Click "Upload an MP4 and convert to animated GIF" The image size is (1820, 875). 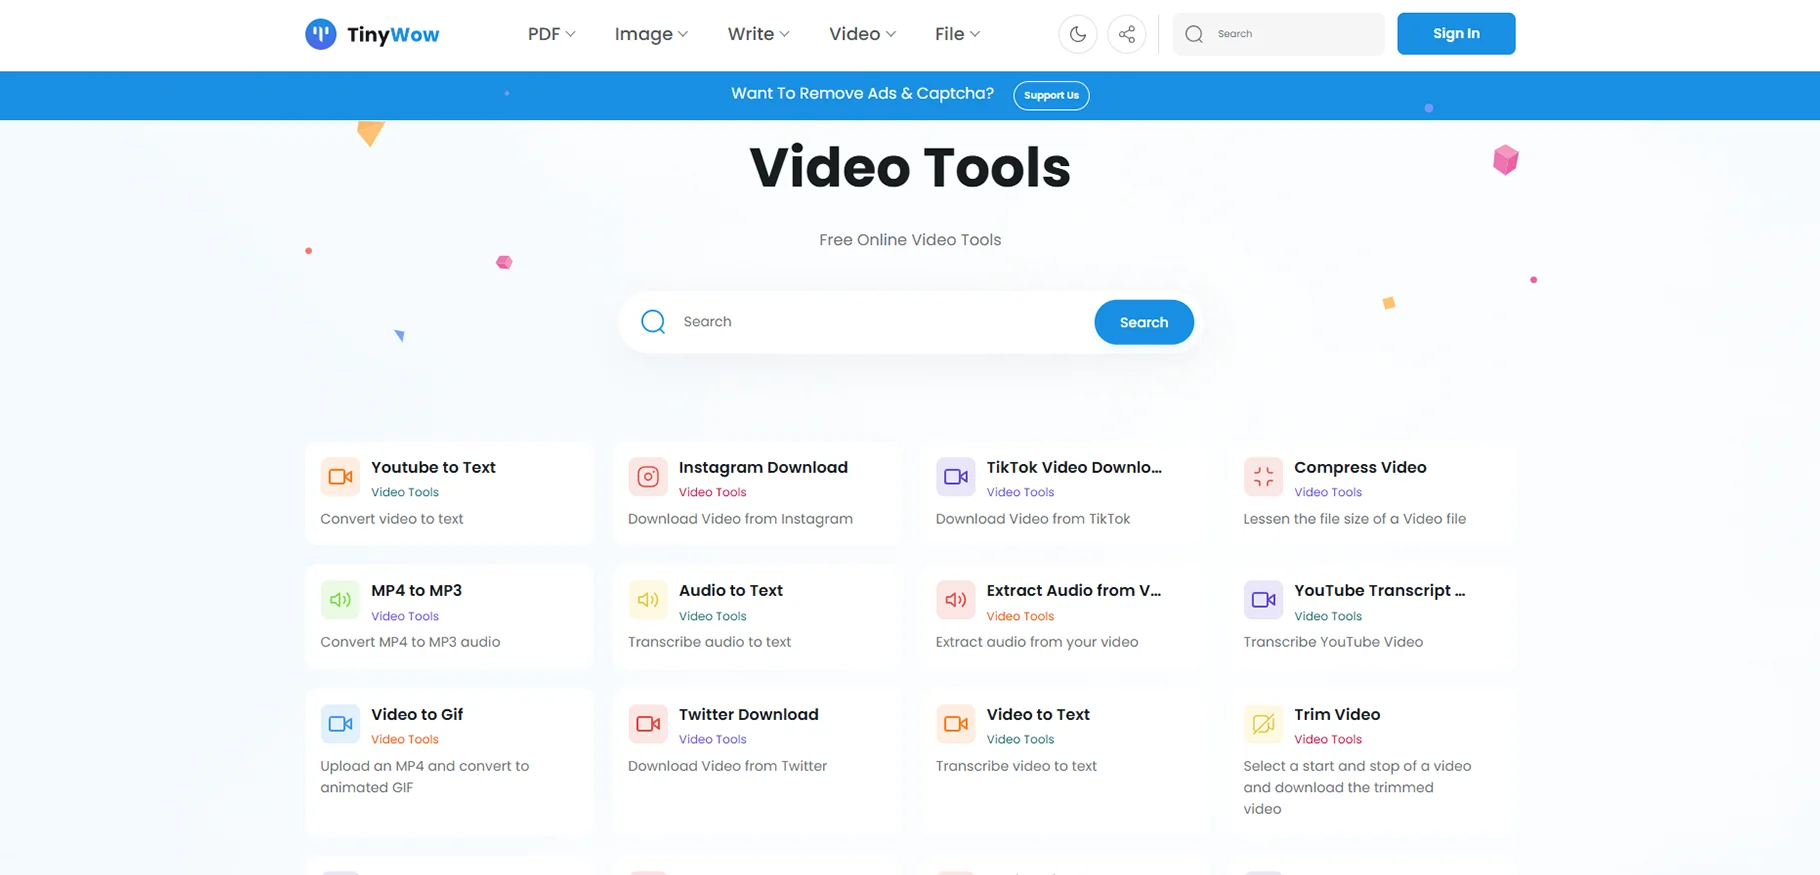(425, 777)
